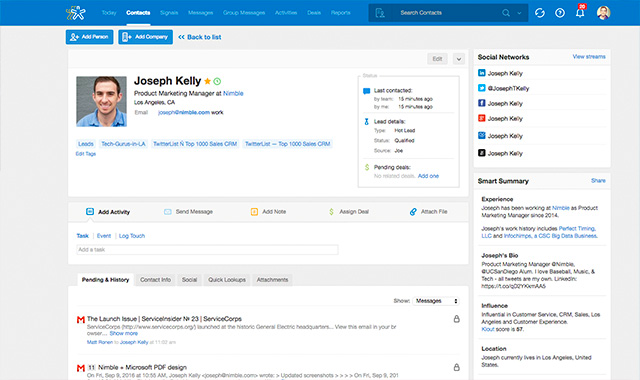
Task: Open Joseph Kelly's LinkedIn profile icon
Action: point(482,73)
